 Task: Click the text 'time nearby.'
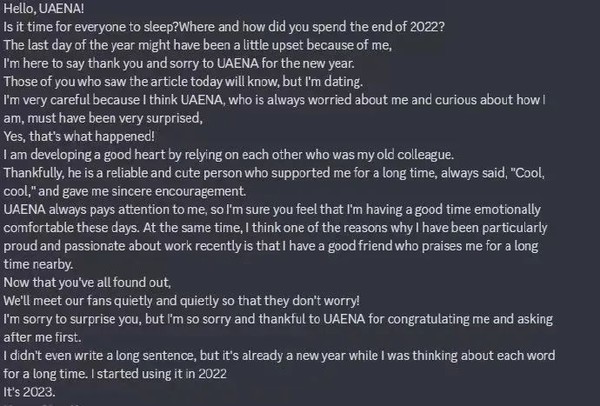click(38, 264)
